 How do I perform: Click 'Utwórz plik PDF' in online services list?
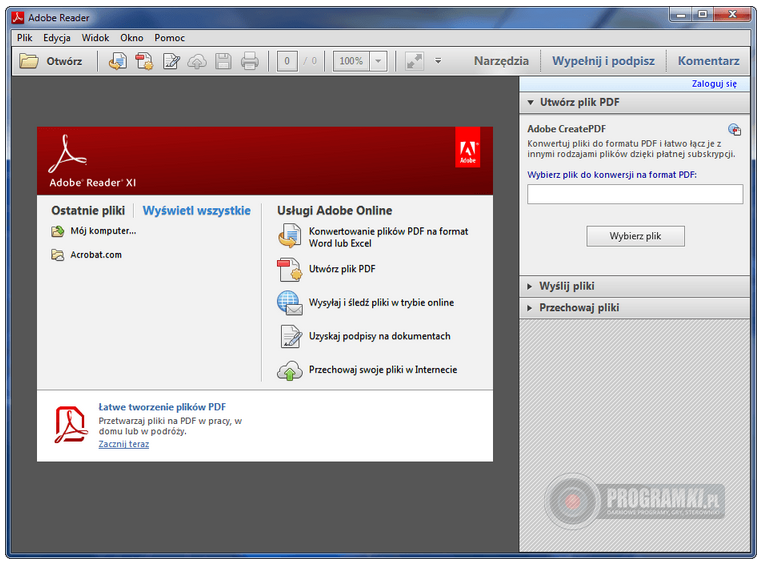[342, 269]
